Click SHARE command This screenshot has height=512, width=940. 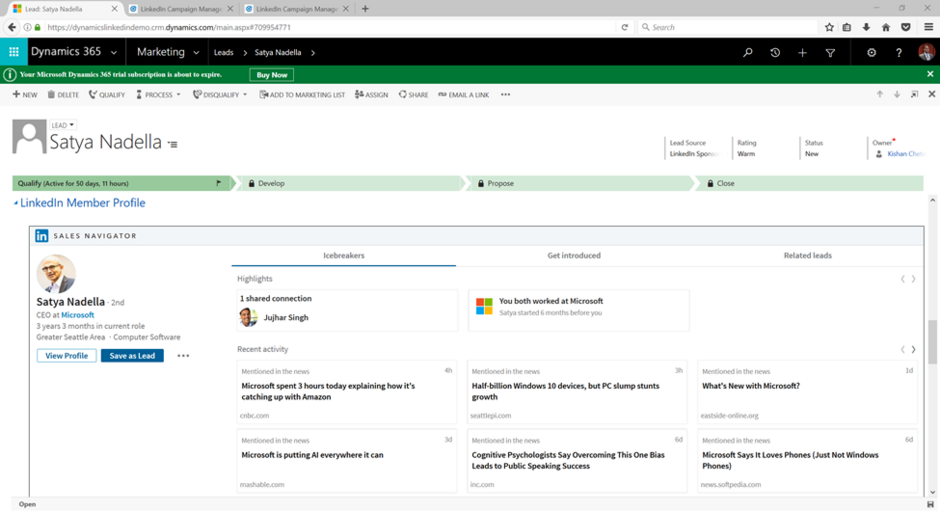(414, 95)
